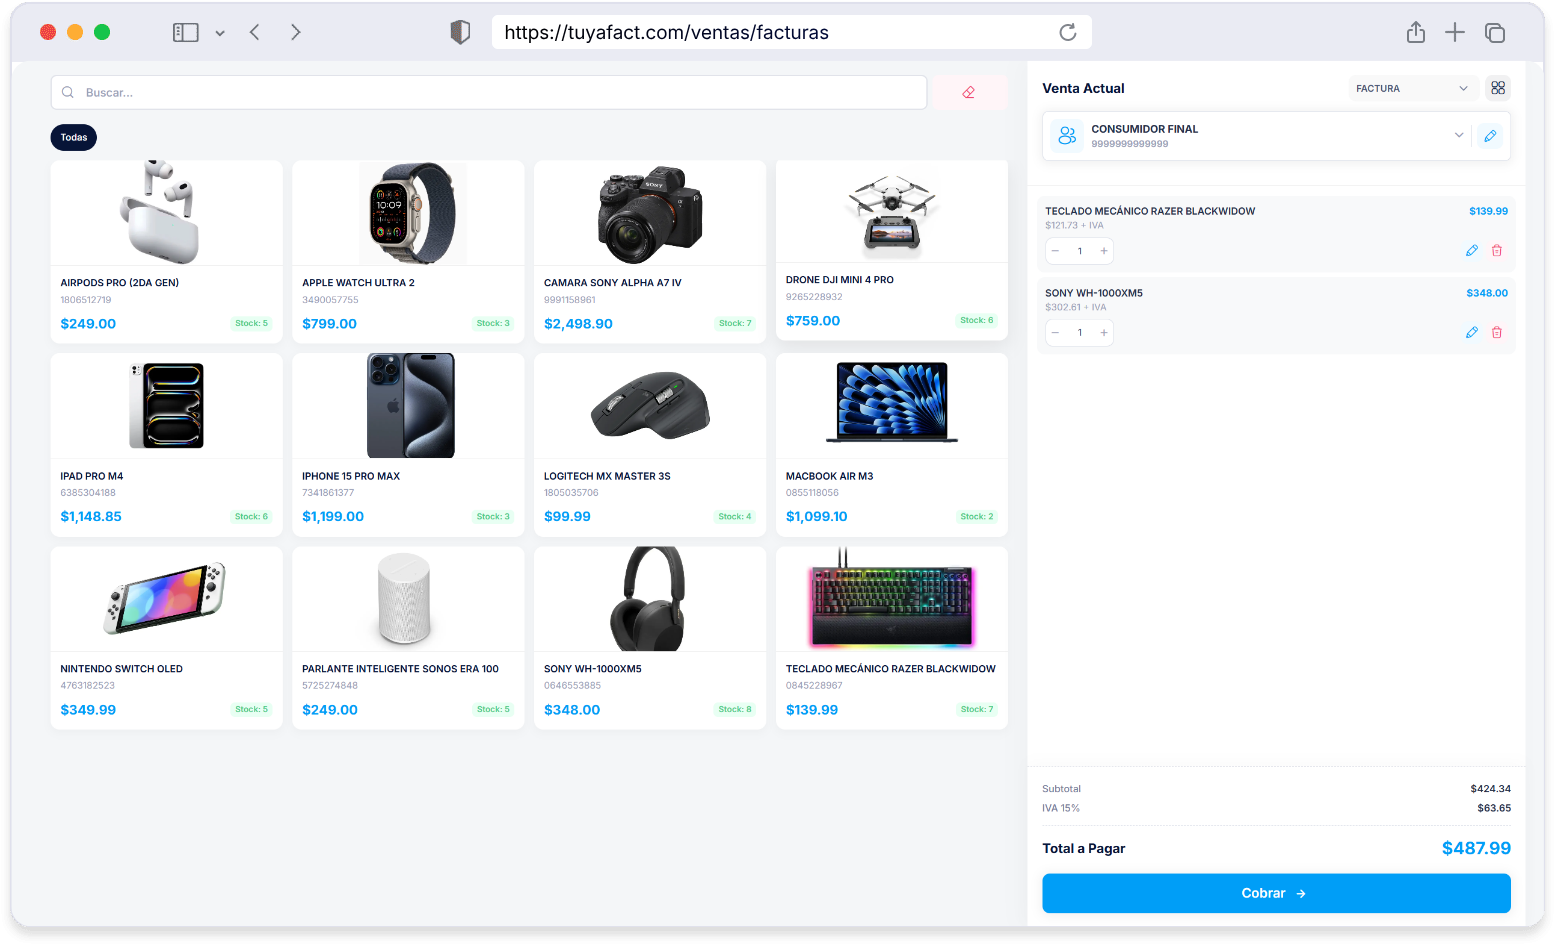
Task: Click the $1,199.00 iPhone price
Action: 333,517
